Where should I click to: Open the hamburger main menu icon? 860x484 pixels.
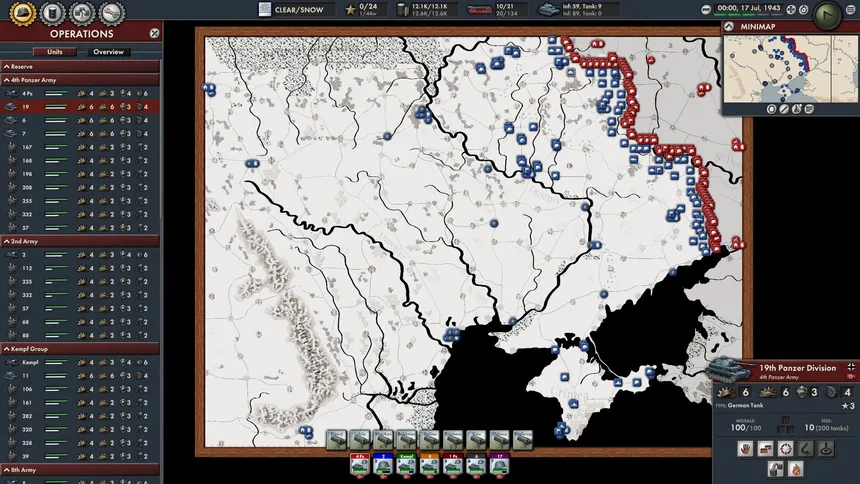850,9
